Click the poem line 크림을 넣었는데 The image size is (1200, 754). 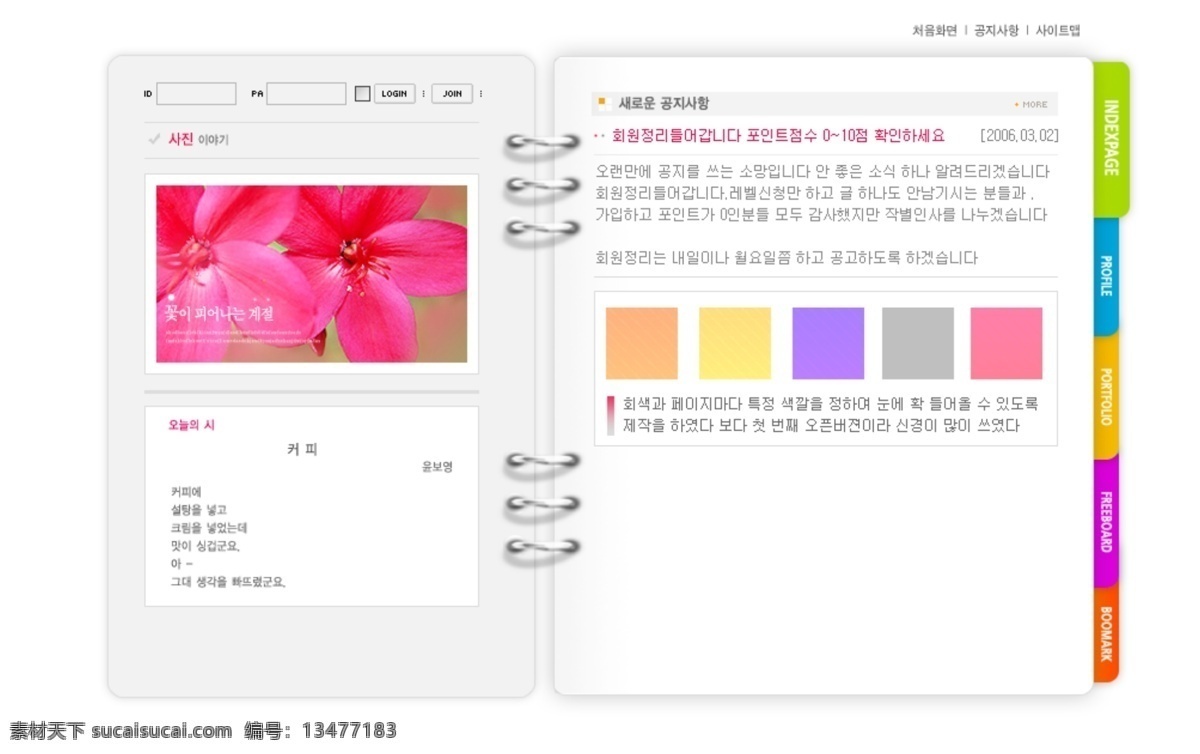pyautogui.click(x=209, y=527)
